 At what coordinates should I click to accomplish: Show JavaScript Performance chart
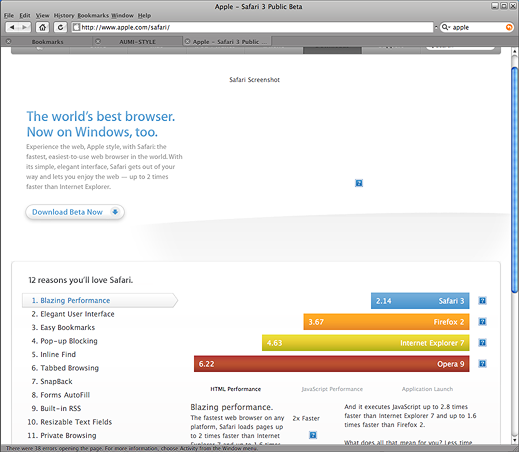(x=332, y=389)
